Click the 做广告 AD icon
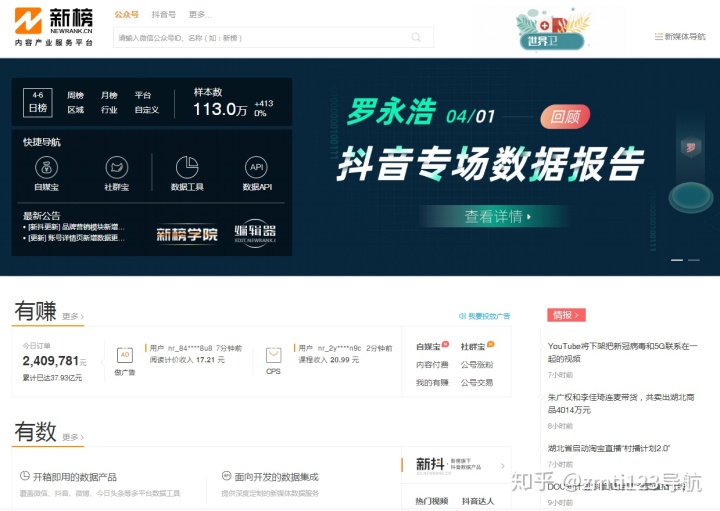The width and height of the screenshot is (720, 511). [x=125, y=355]
